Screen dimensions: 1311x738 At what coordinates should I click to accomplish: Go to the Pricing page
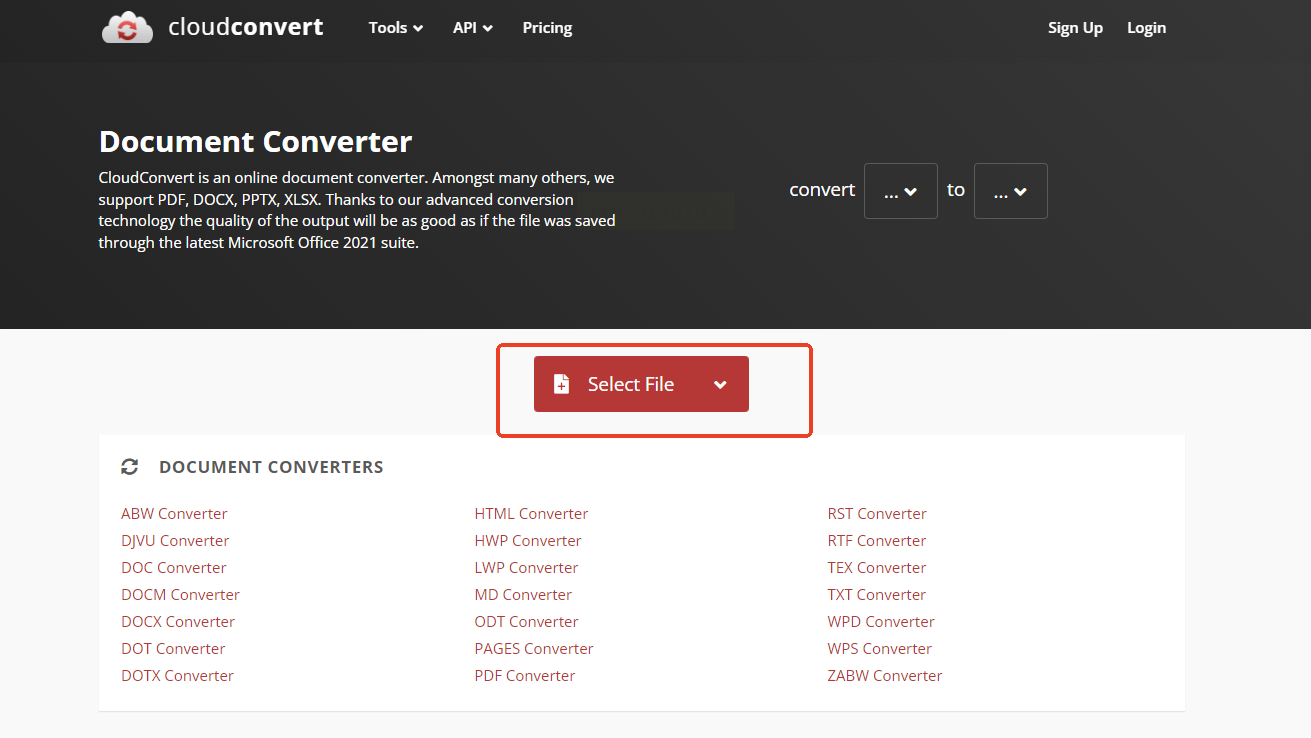[x=547, y=28]
